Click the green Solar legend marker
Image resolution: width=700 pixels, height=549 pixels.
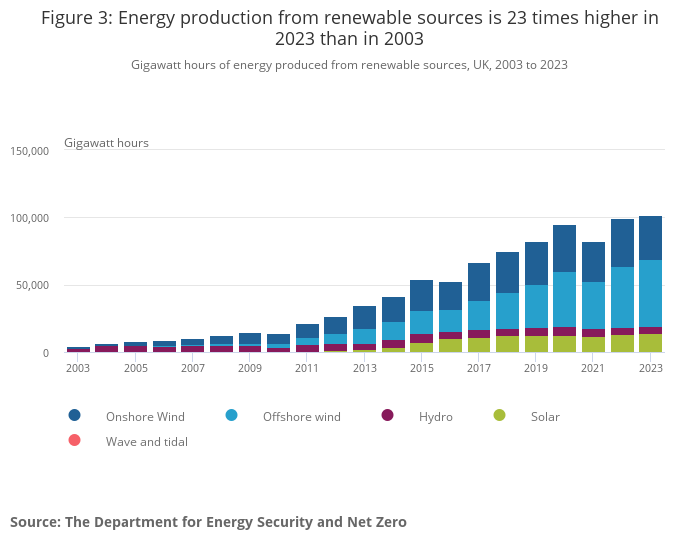click(500, 415)
